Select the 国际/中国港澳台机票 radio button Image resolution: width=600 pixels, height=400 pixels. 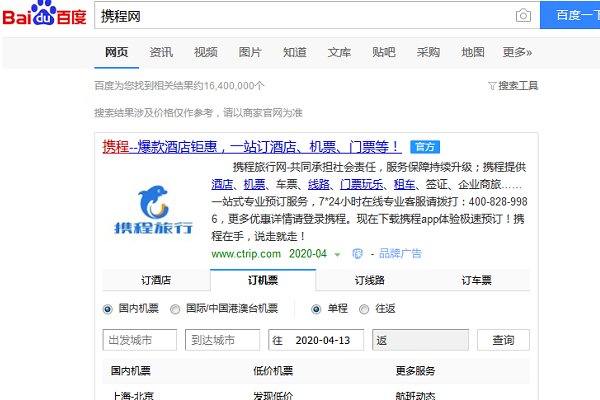[x=175, y=309]
